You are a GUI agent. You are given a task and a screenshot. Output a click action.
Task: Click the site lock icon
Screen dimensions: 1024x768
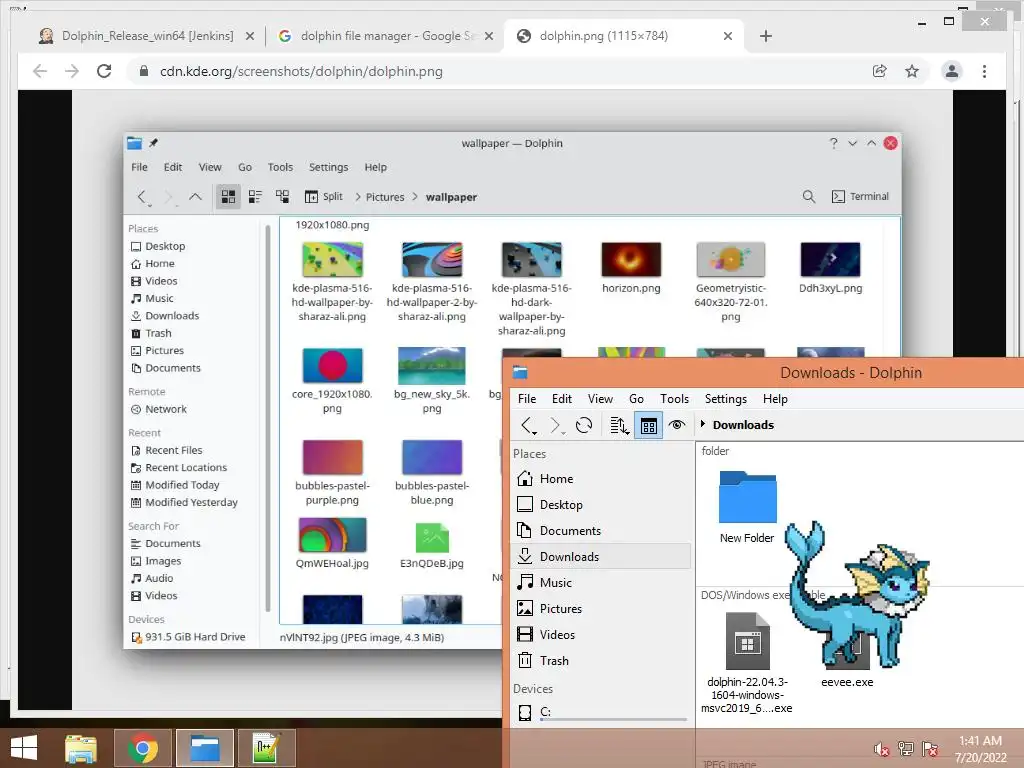(x=144, y=71)
